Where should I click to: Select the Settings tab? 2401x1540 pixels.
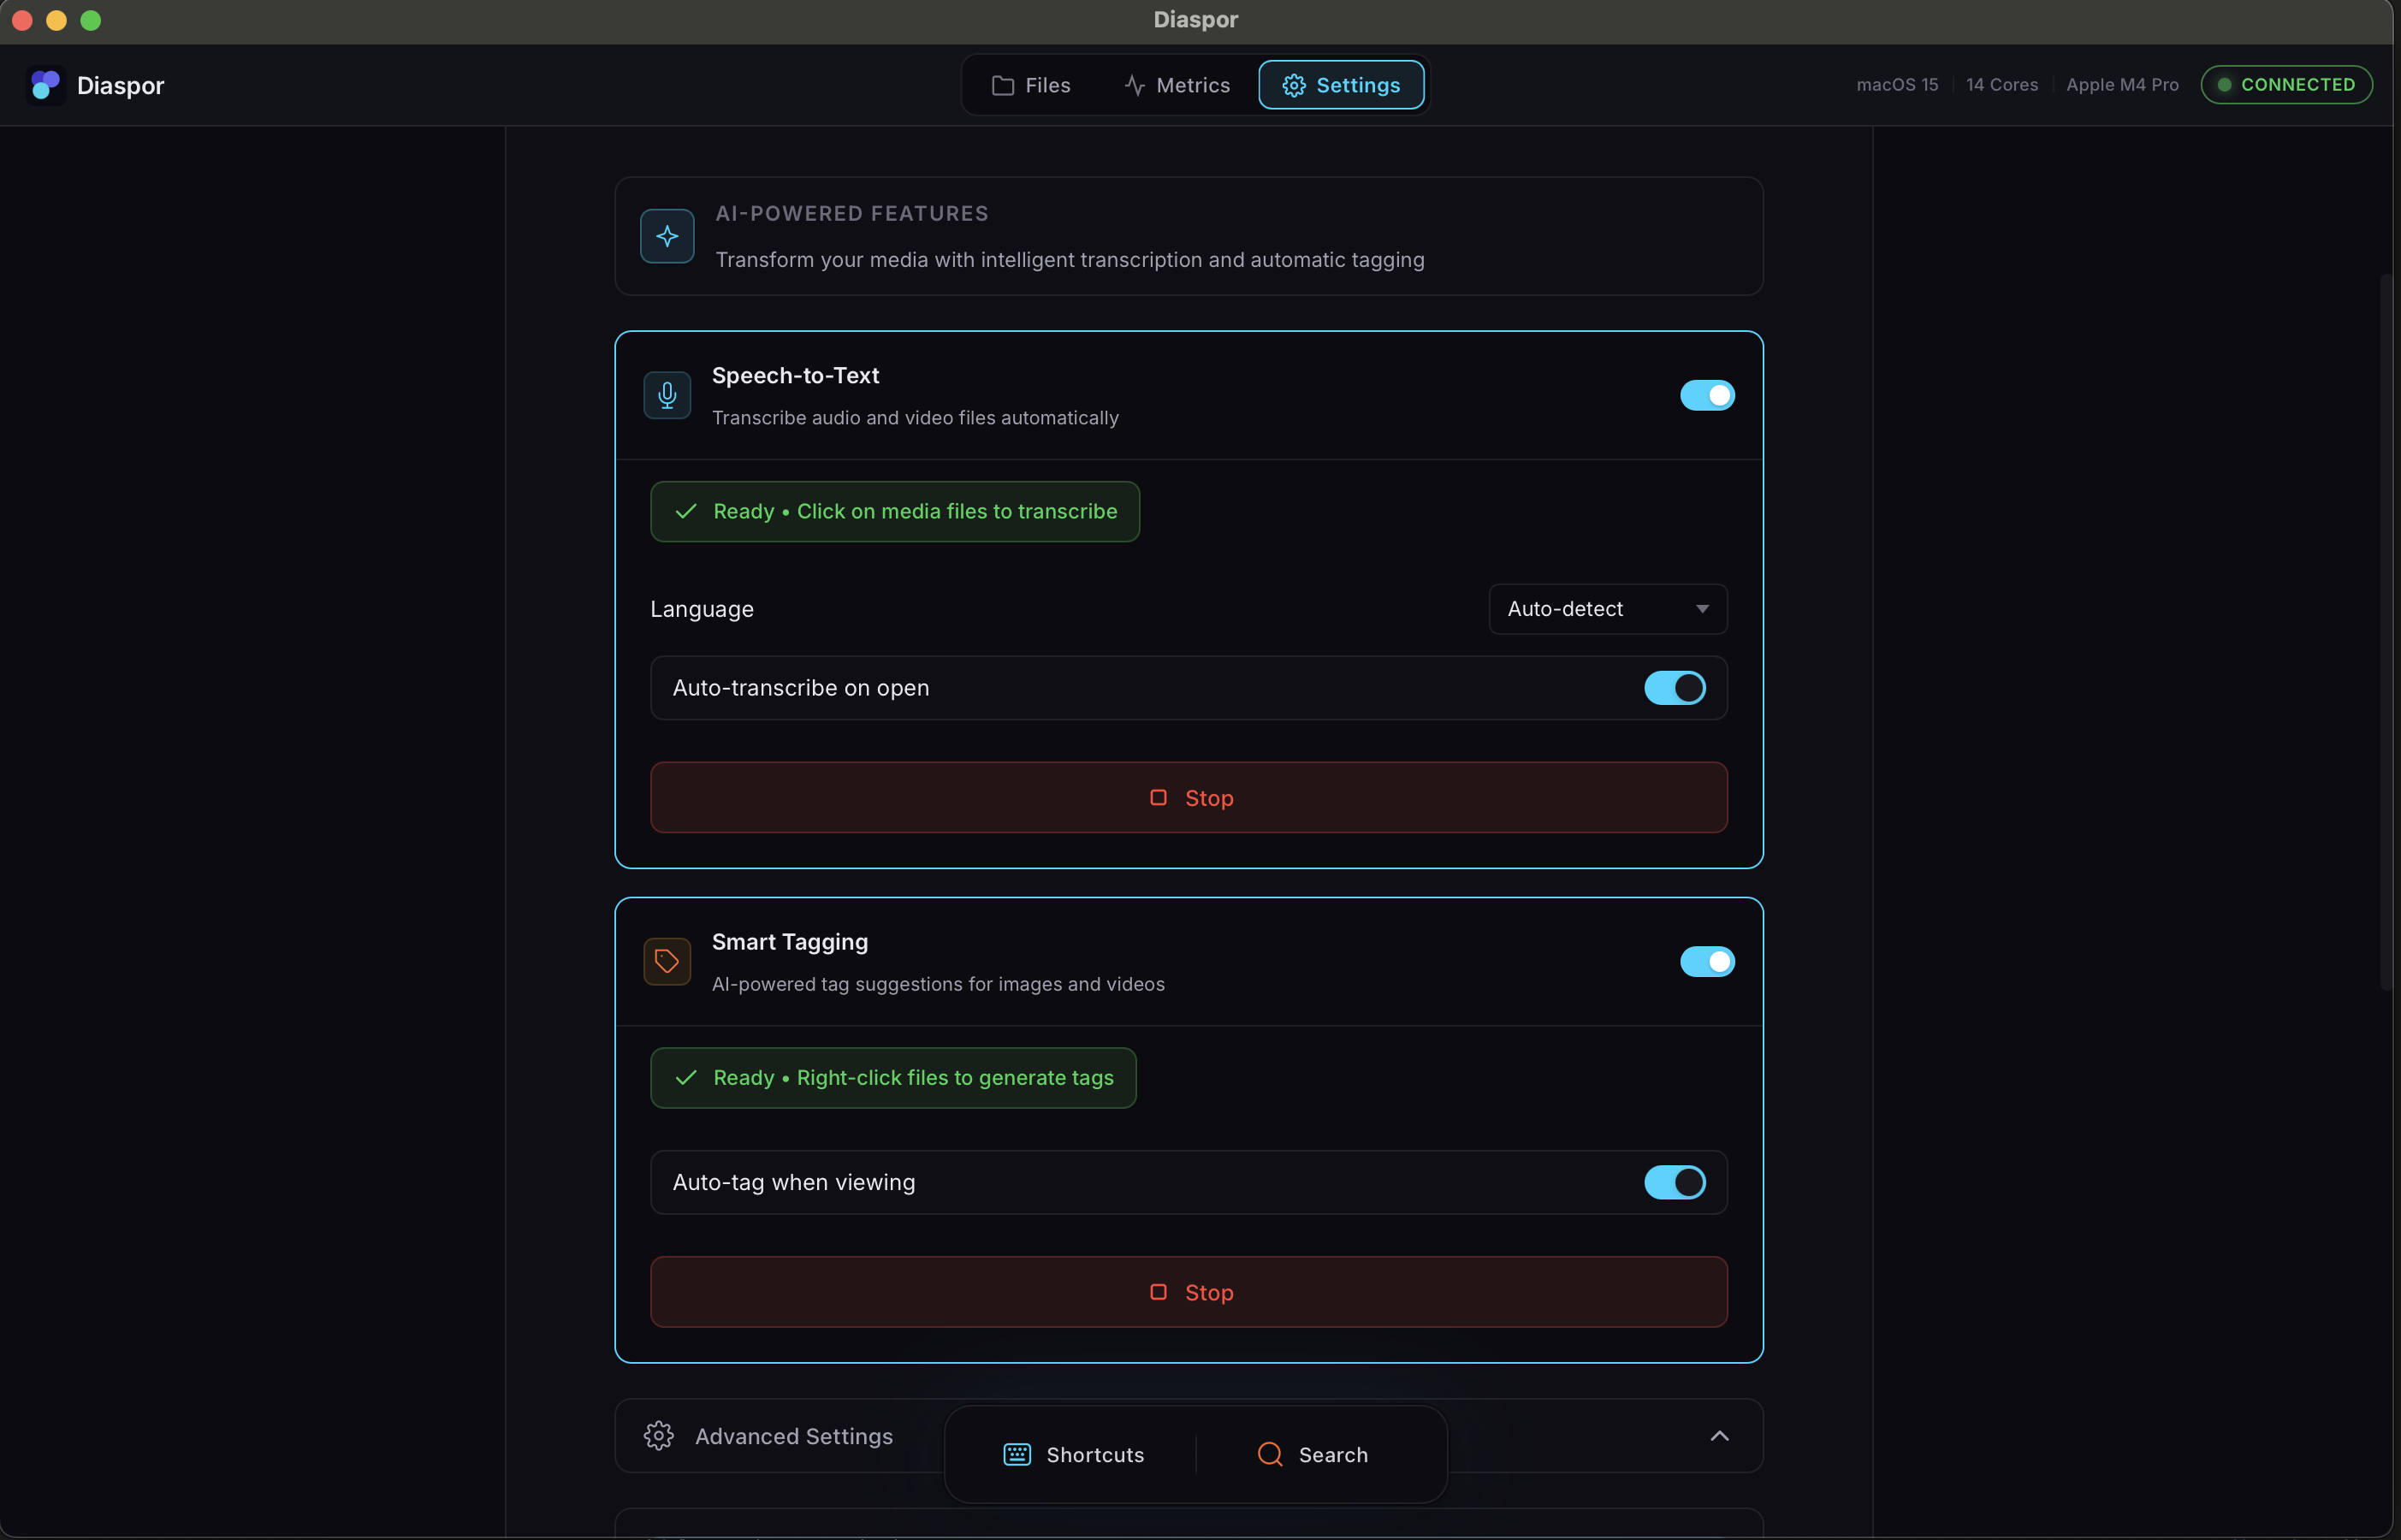(1341, 85)
